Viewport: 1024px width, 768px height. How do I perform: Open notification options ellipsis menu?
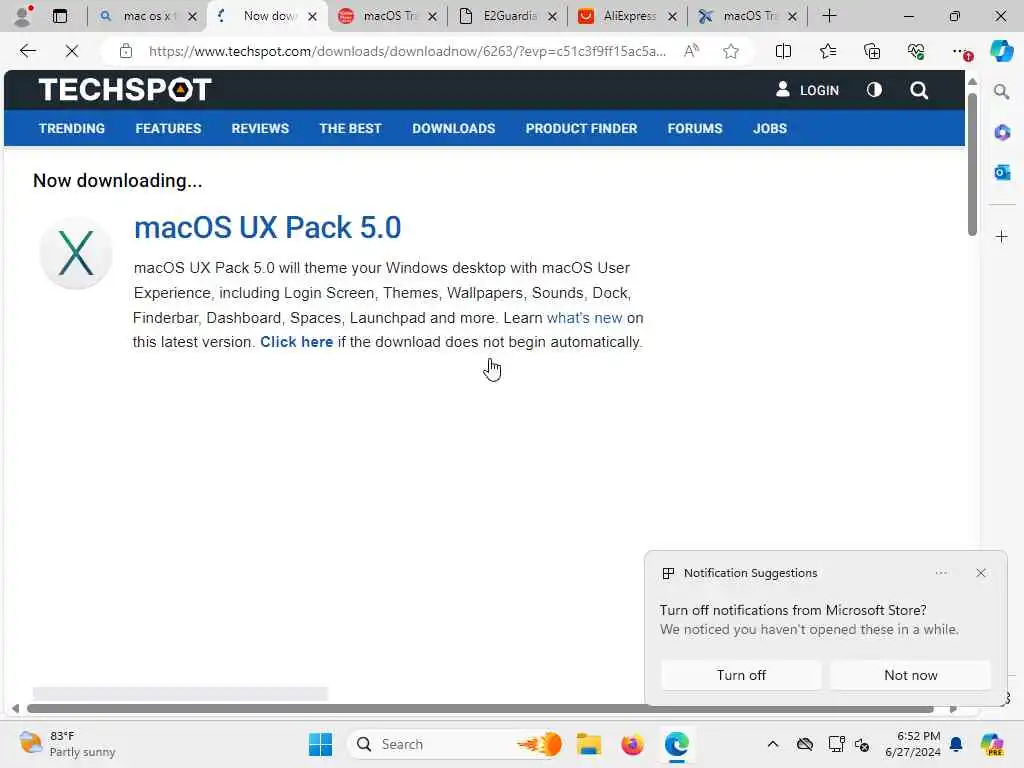[941, 573]
